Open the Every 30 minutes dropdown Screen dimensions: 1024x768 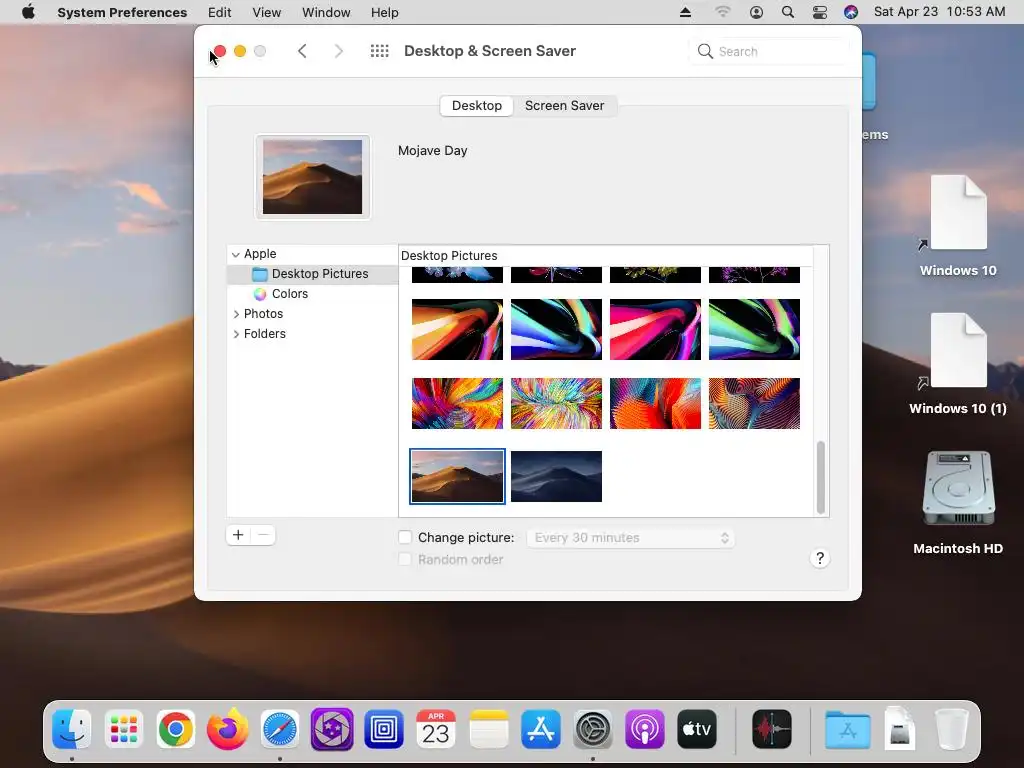pyautogui.click(x=630, y=537)
